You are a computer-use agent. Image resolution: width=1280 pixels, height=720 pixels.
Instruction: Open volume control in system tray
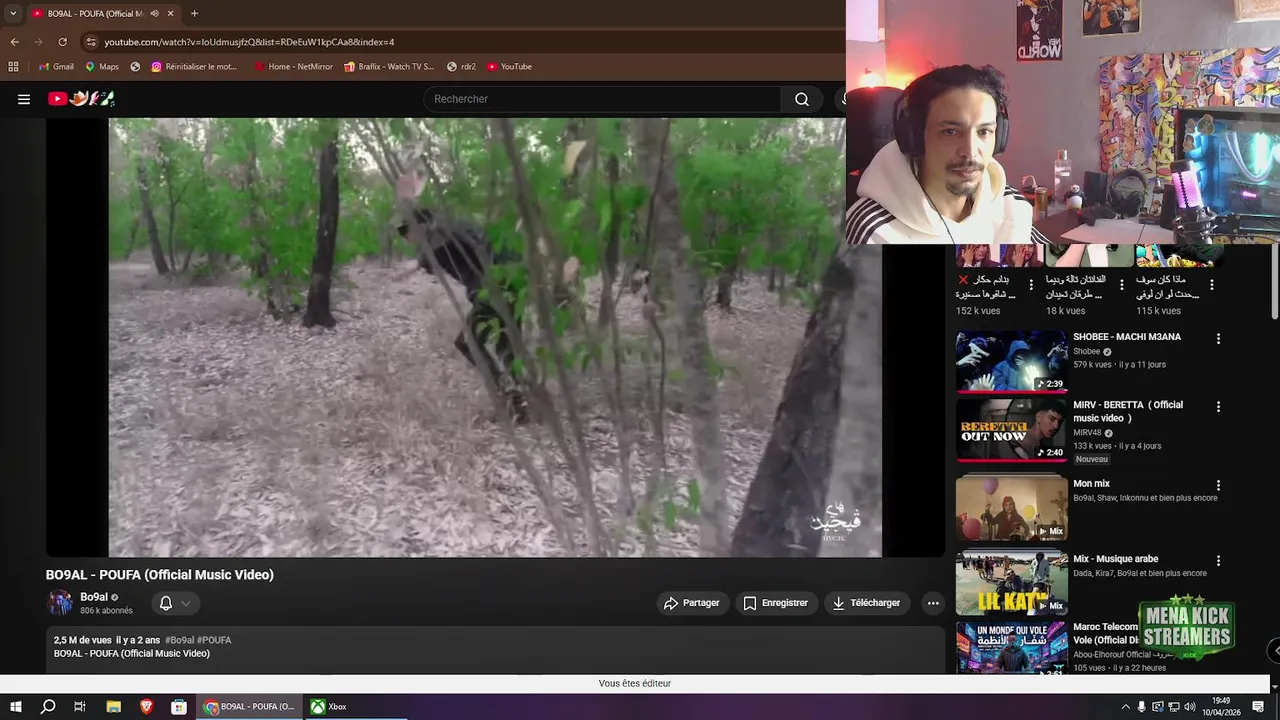click(x=1190, y=707)
